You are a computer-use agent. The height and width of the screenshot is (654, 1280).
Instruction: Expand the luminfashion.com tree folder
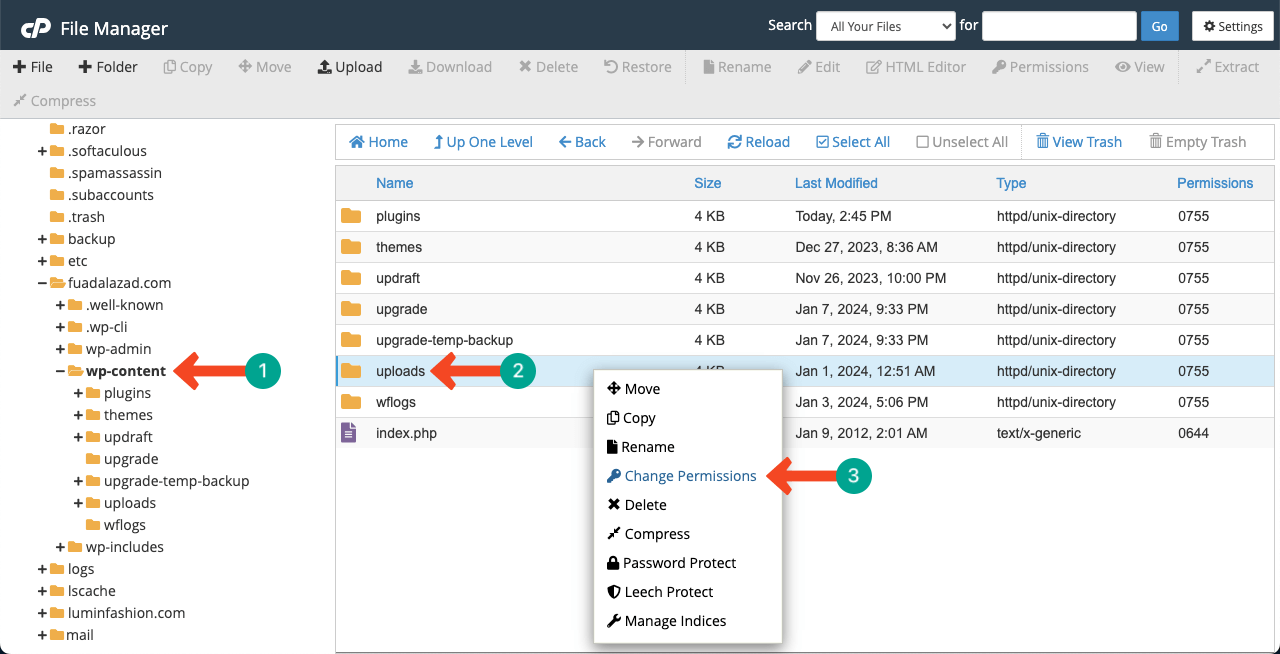click(x=42, y=613)
